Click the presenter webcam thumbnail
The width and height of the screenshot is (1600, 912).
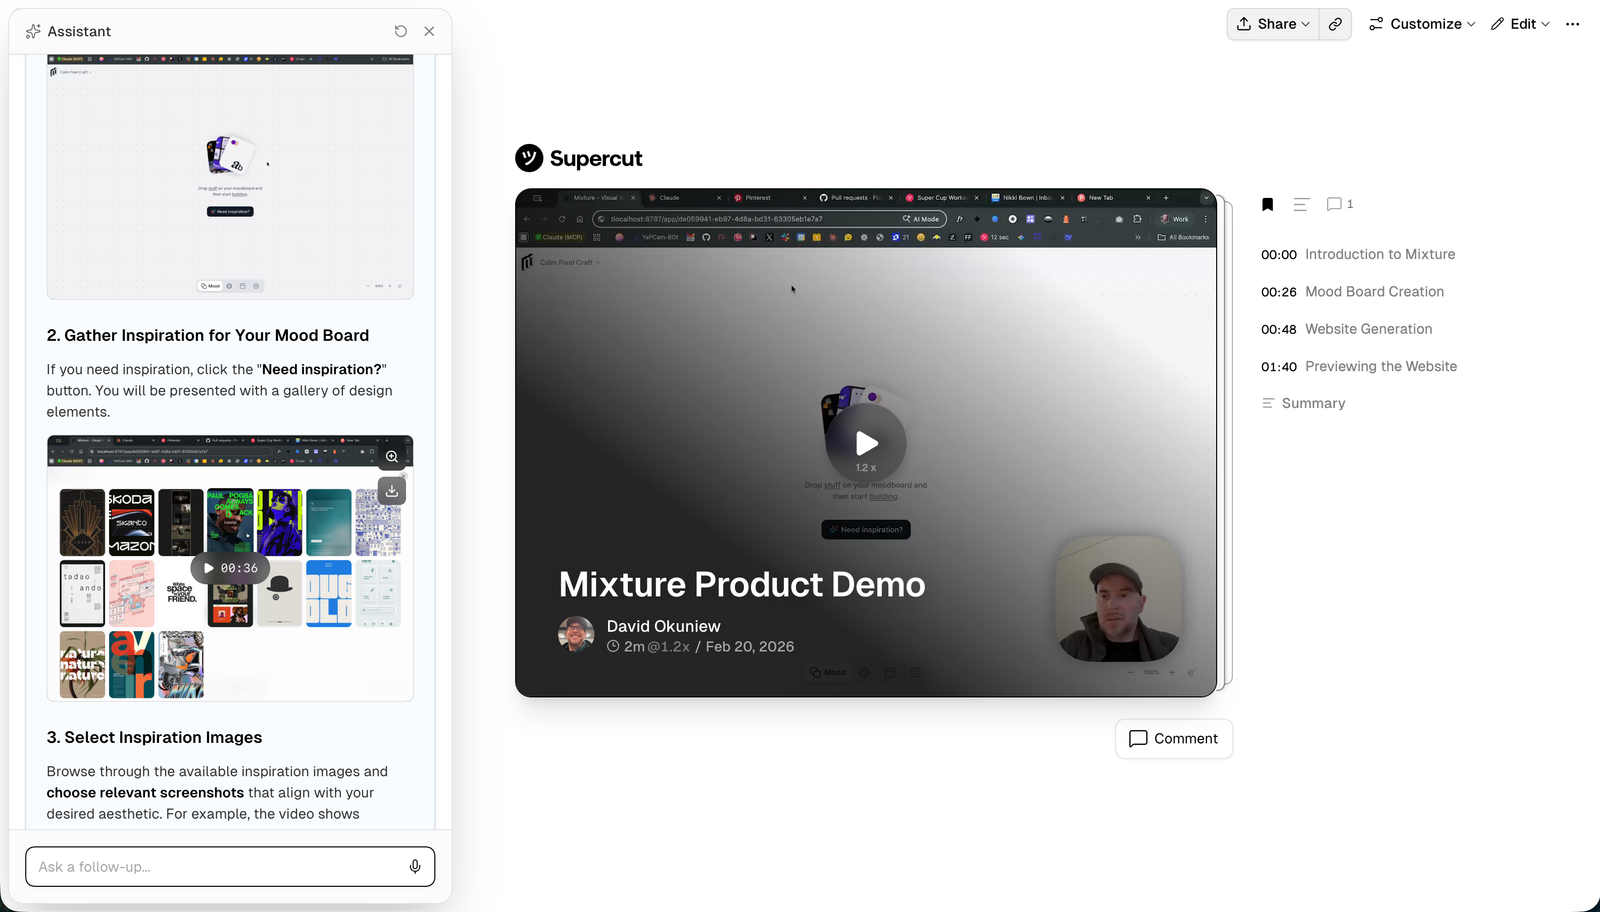point(1118,598)
